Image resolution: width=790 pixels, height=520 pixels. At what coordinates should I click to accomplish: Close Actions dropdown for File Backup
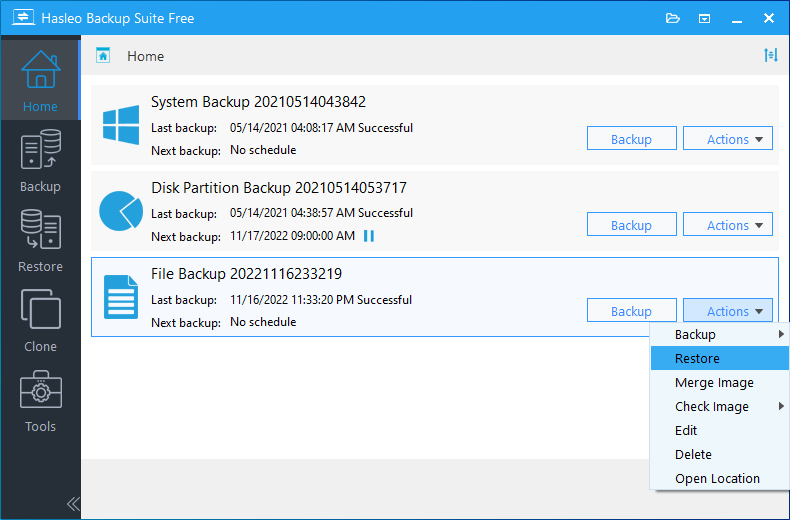(x=728, y=310)
